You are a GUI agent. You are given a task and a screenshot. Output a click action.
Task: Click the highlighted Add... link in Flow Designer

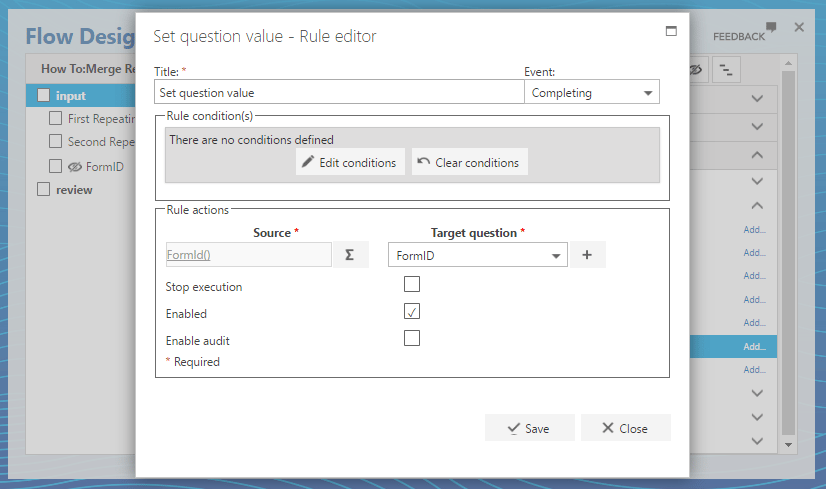(x=754, y=347)
